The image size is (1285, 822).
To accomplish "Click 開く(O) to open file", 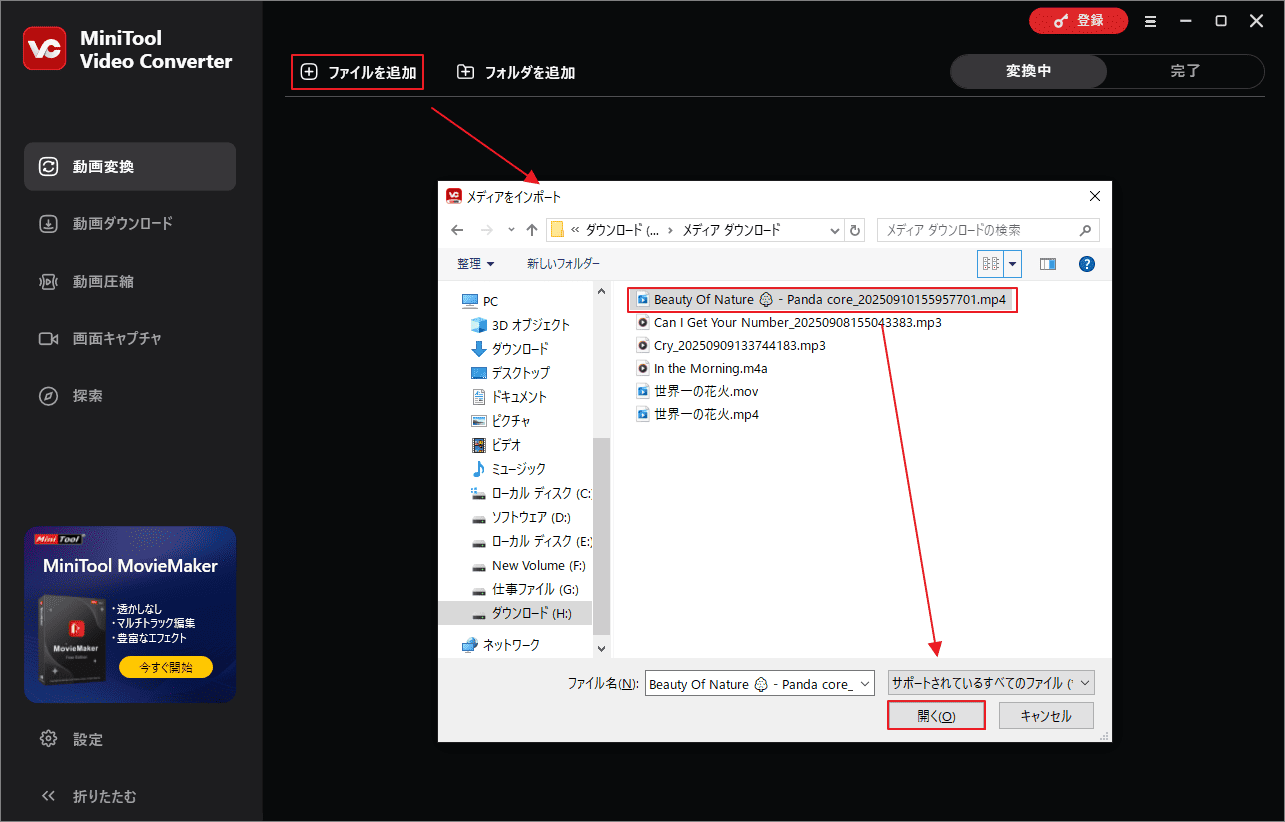I will pos(936,716).
